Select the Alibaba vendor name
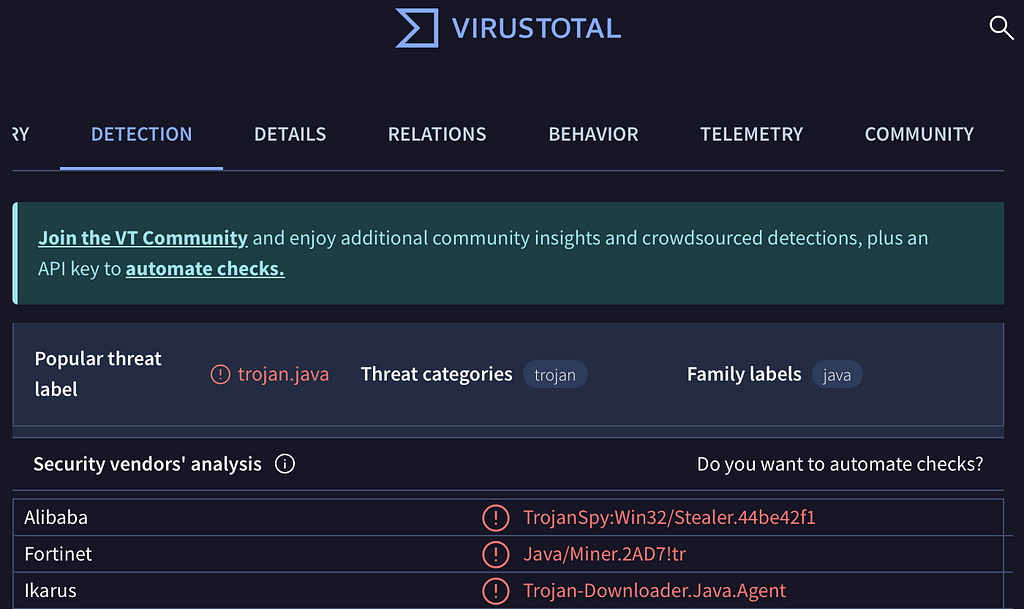This screenshot has height=609, width=1024. pos(56,518)
